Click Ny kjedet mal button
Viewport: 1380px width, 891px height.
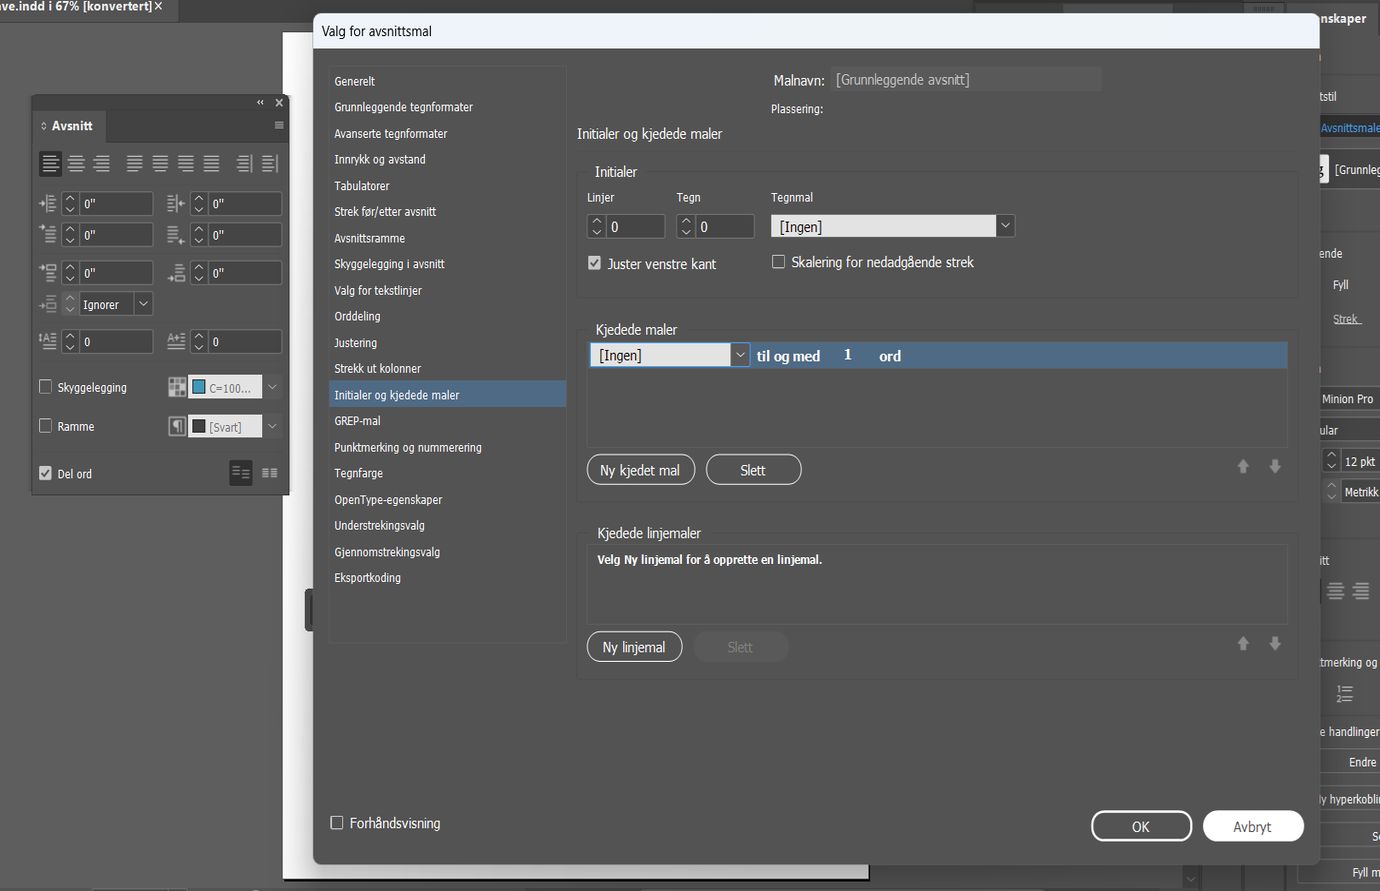click(640, 470)
